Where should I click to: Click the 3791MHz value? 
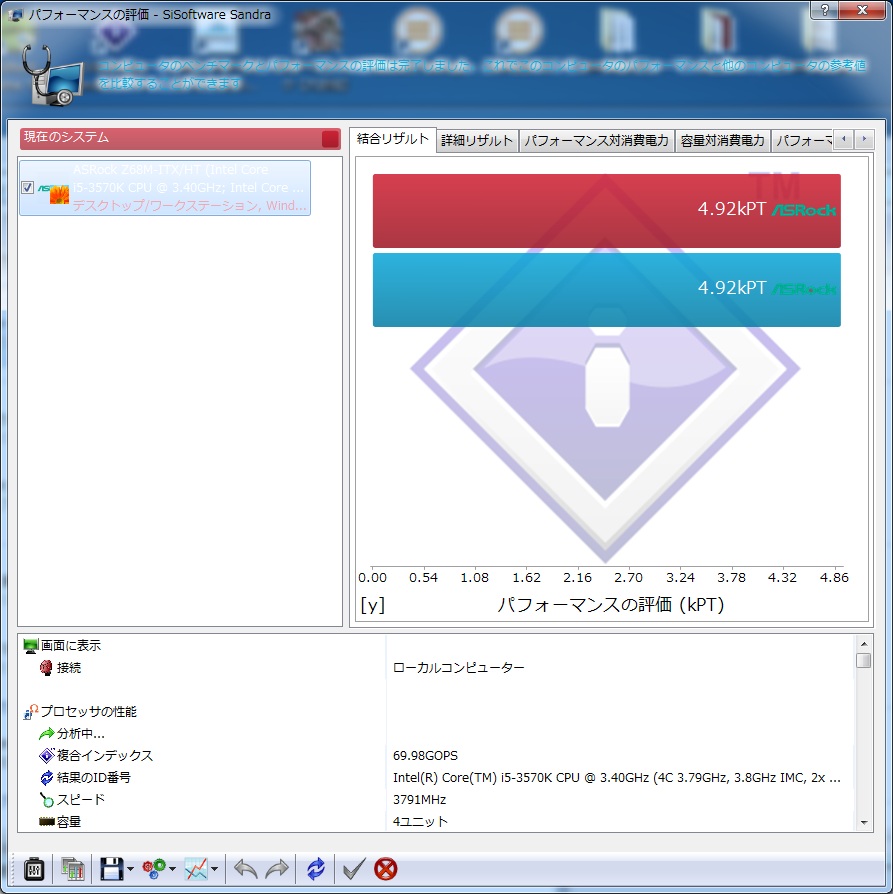coord(419,800)
